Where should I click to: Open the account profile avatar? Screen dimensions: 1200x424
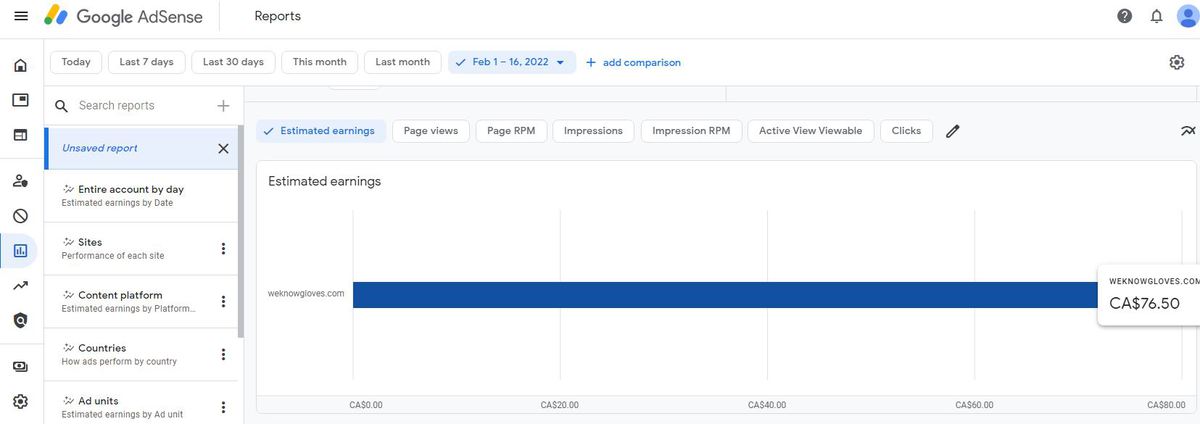[1188, 16]
